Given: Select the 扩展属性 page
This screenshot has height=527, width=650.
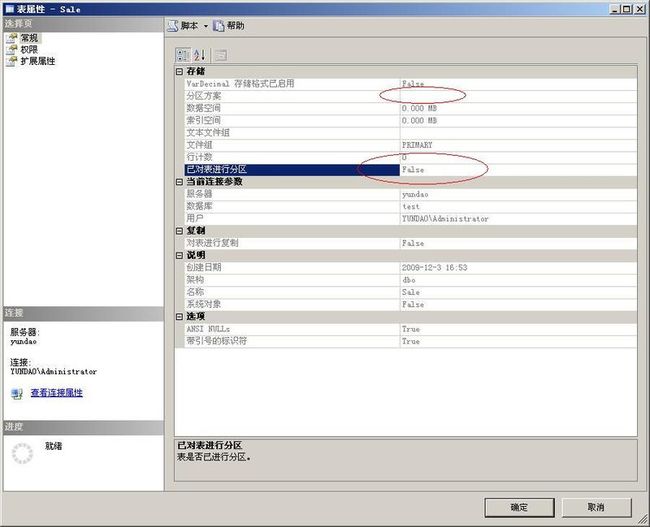Looking at the screenshot, I should (x=38, y=61).
